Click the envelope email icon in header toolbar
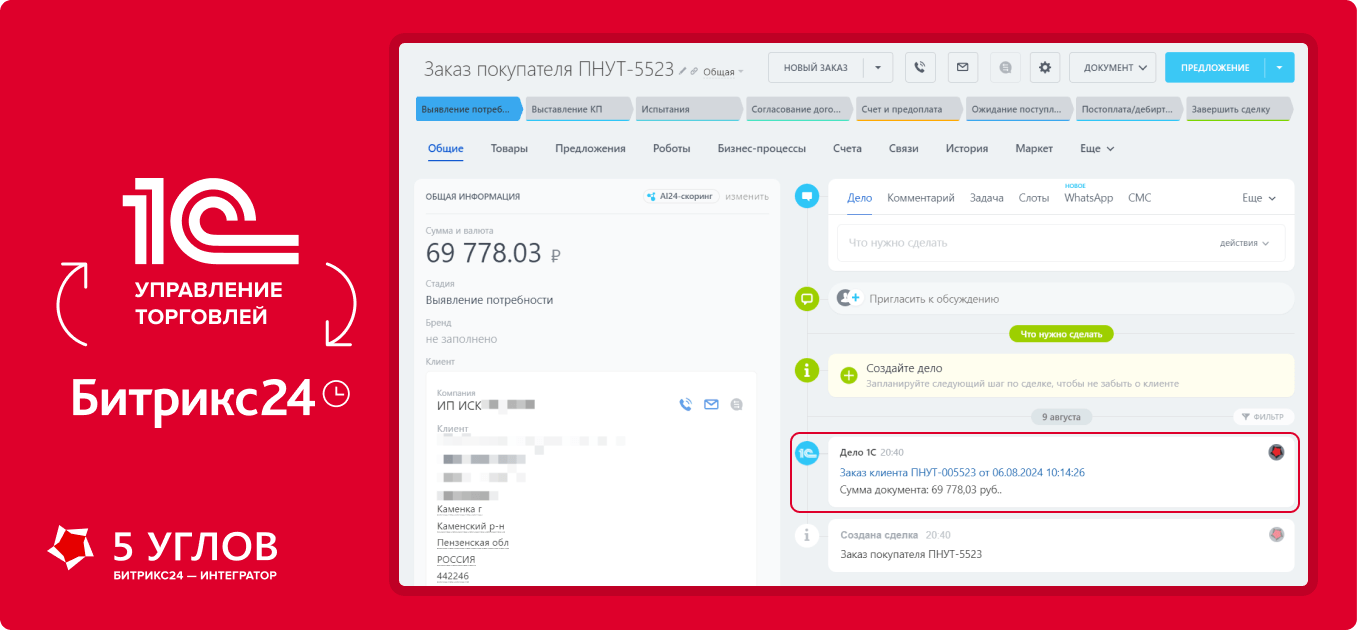Viewport: 1357px width, 630px height. [x=962, y=67]
